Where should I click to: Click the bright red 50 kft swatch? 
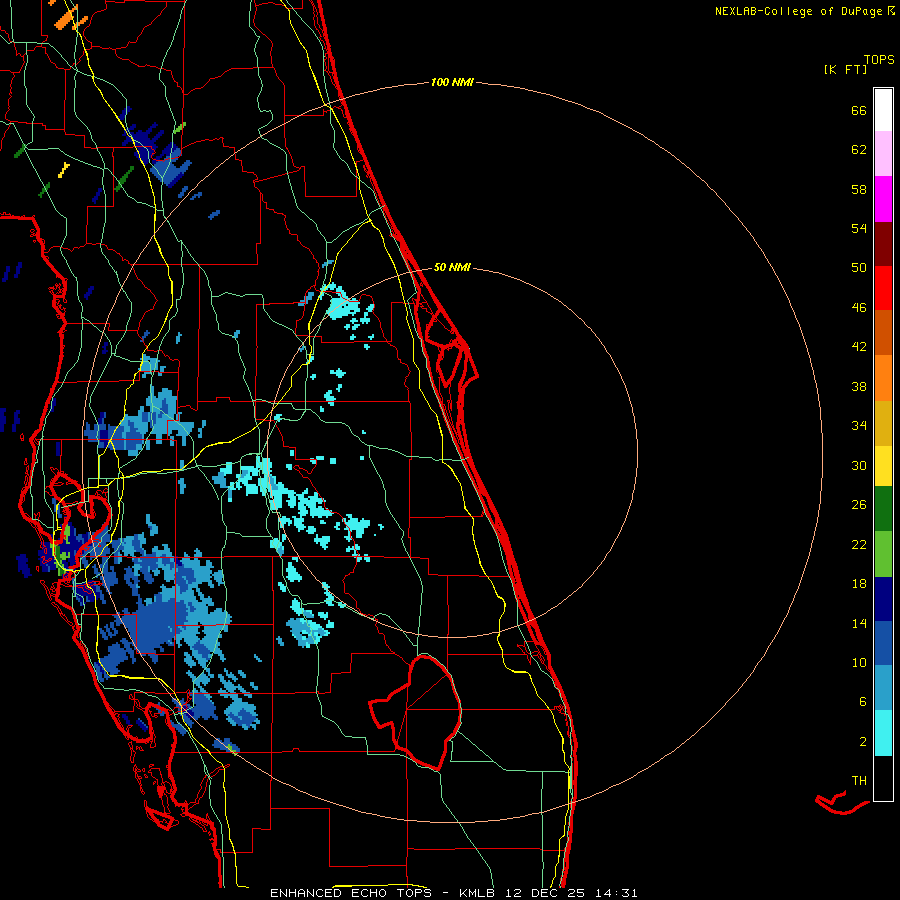(883, 288)
